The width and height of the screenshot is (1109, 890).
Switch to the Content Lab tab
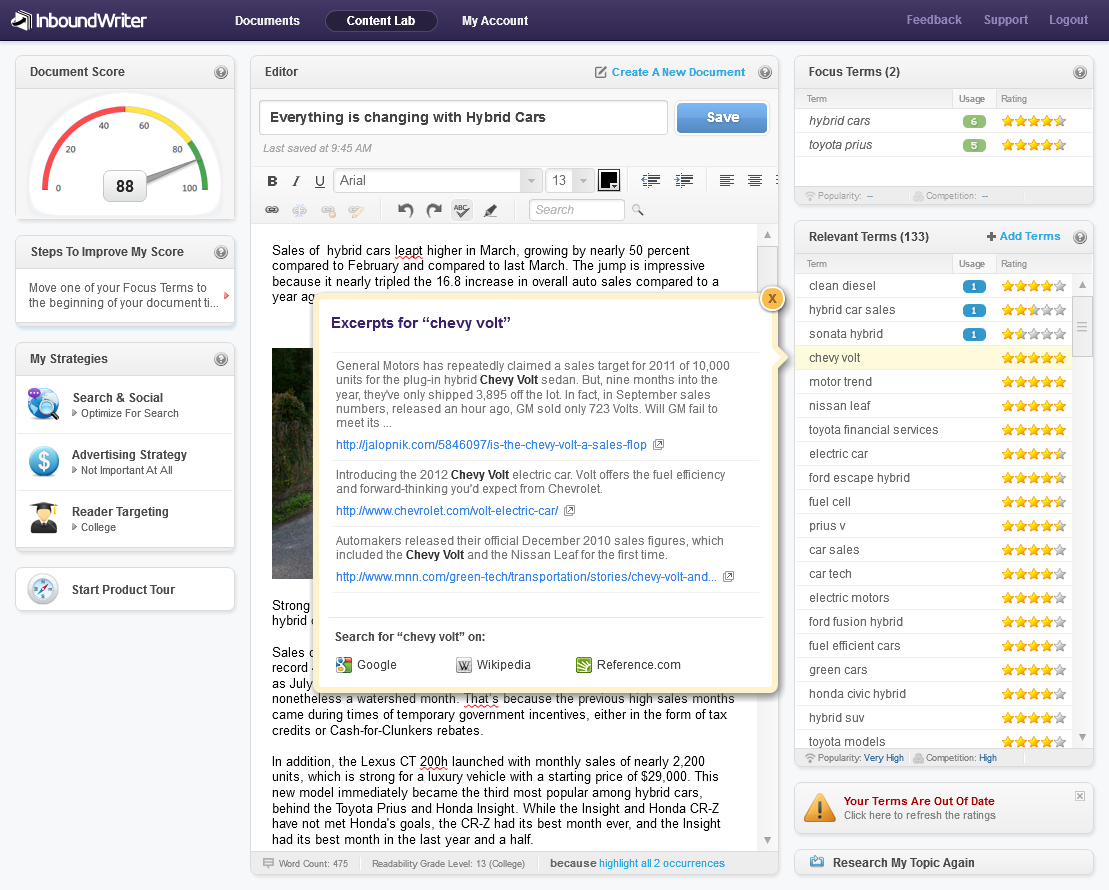pyautogui.click(x=381, y=21)
